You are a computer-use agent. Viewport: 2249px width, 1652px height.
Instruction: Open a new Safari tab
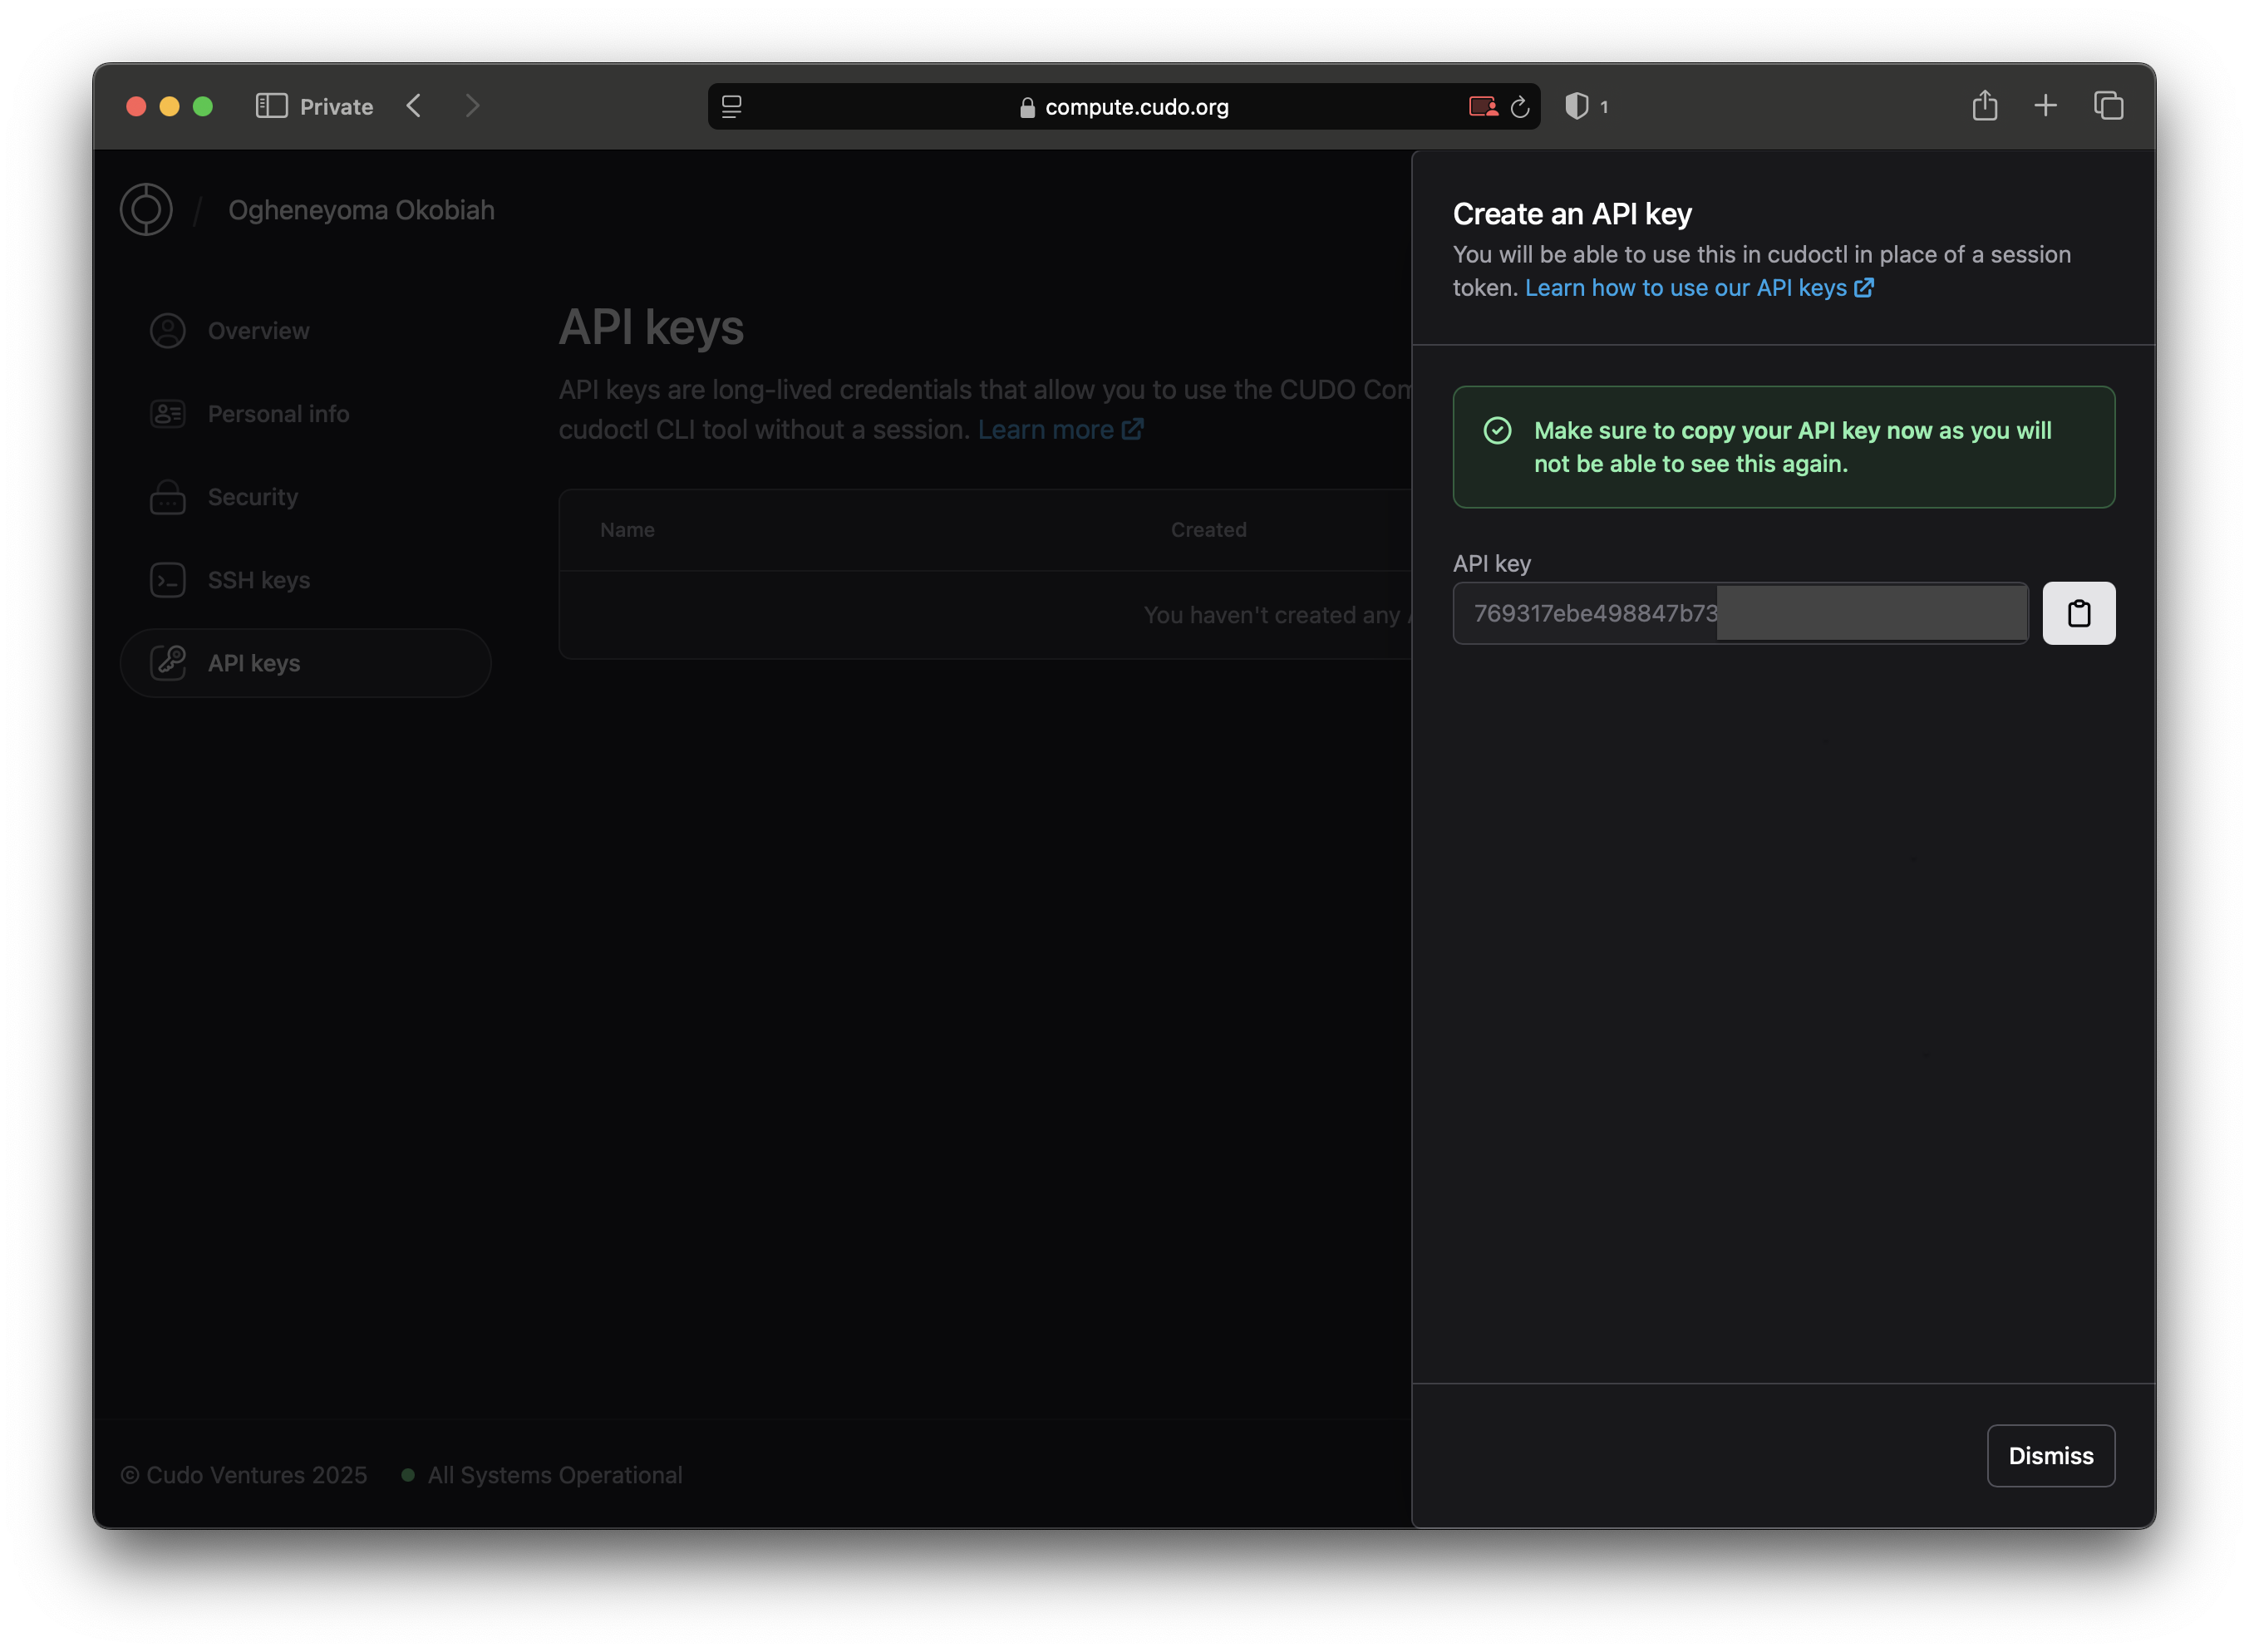(x=2045, y=105)
